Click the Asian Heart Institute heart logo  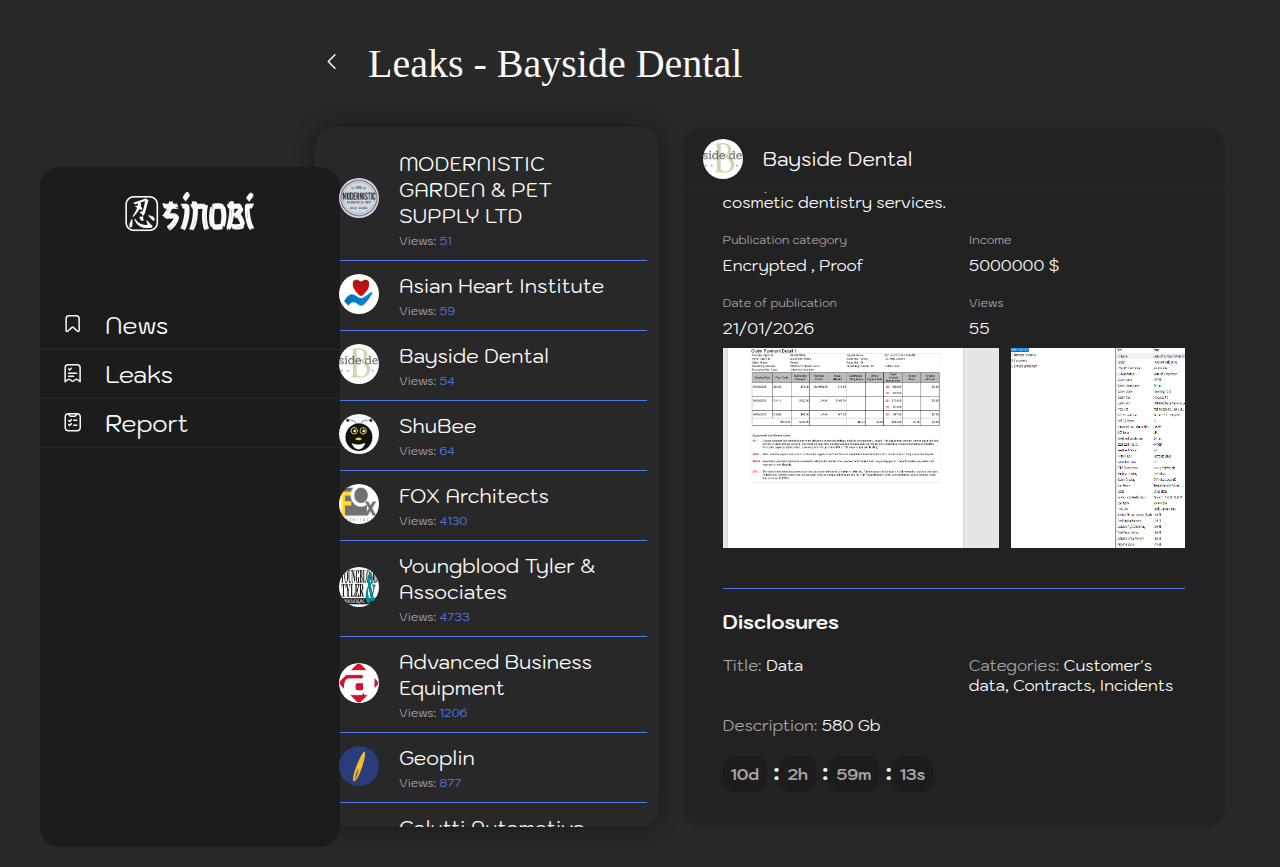(x=359, y=294)
